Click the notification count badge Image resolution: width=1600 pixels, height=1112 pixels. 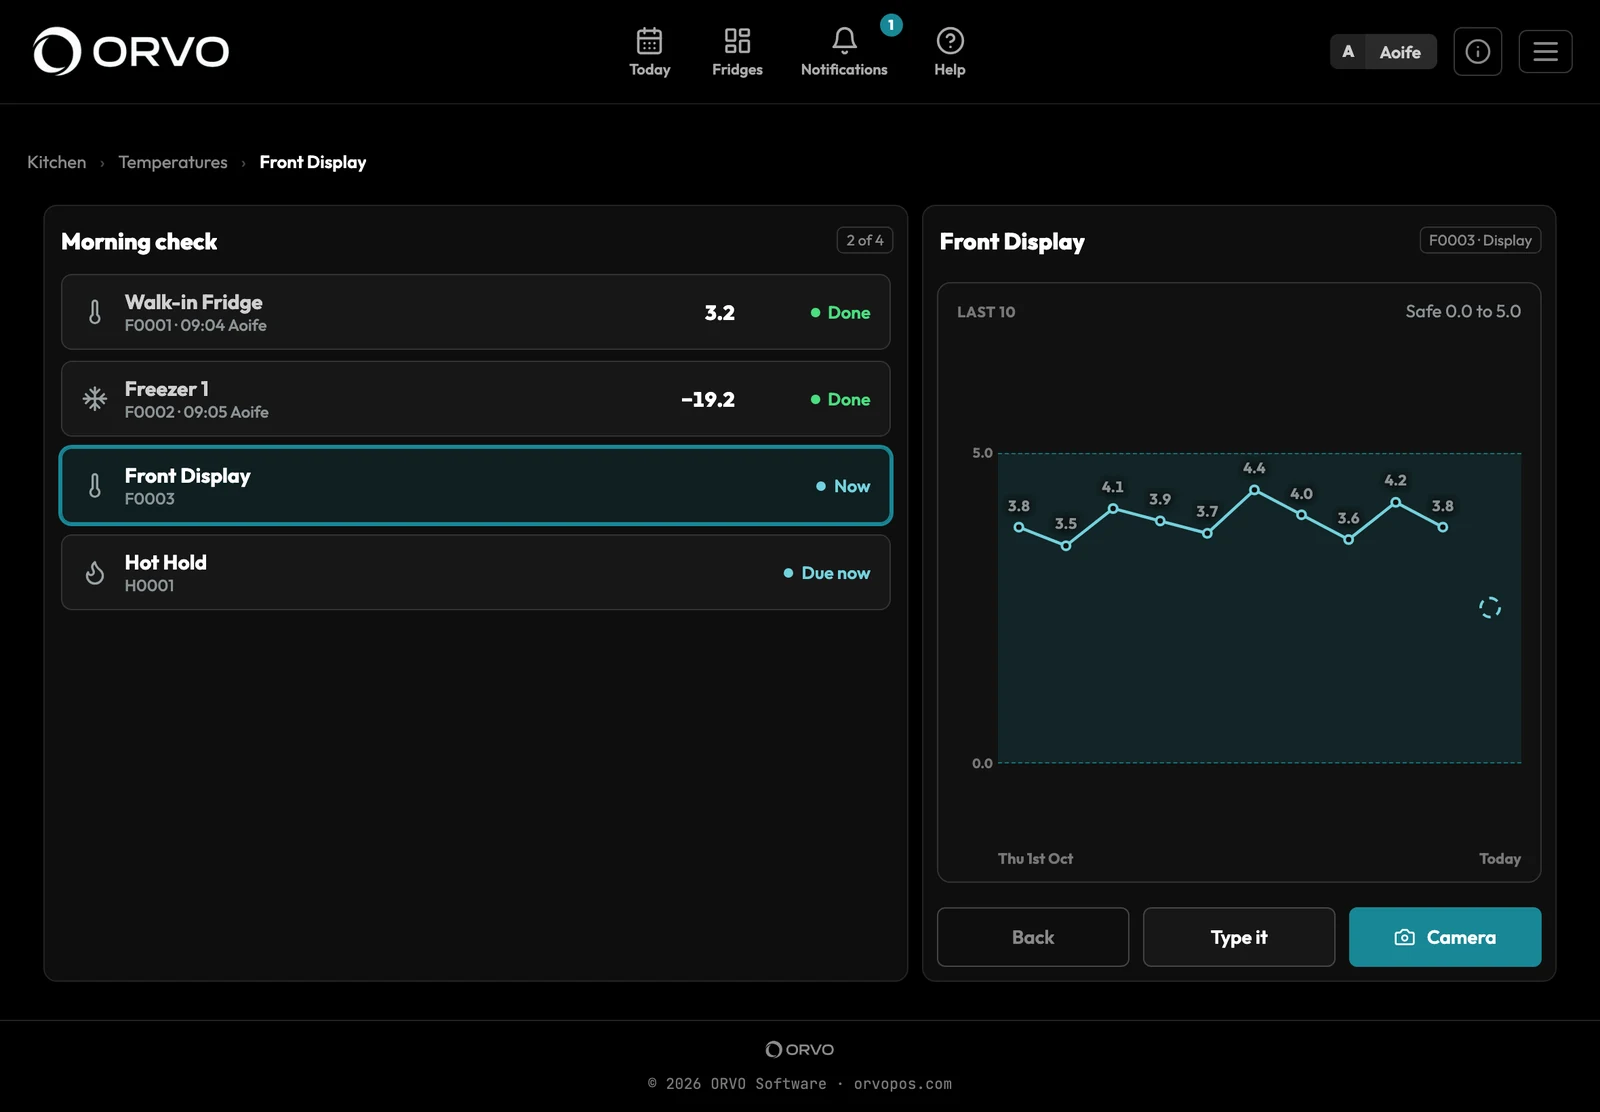point(891,25)
